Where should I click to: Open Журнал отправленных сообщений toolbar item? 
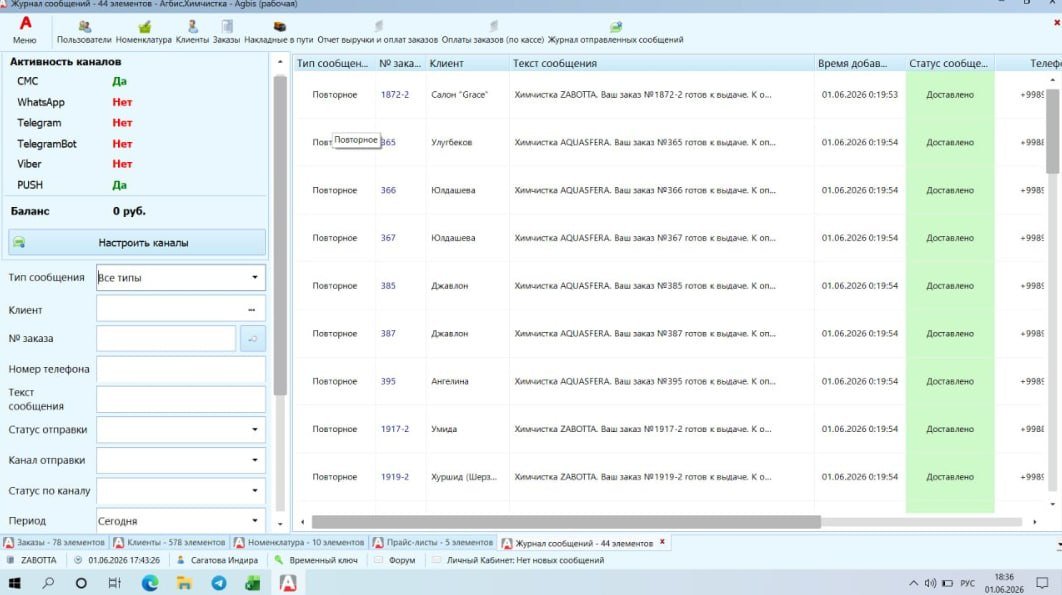[615, 32]
